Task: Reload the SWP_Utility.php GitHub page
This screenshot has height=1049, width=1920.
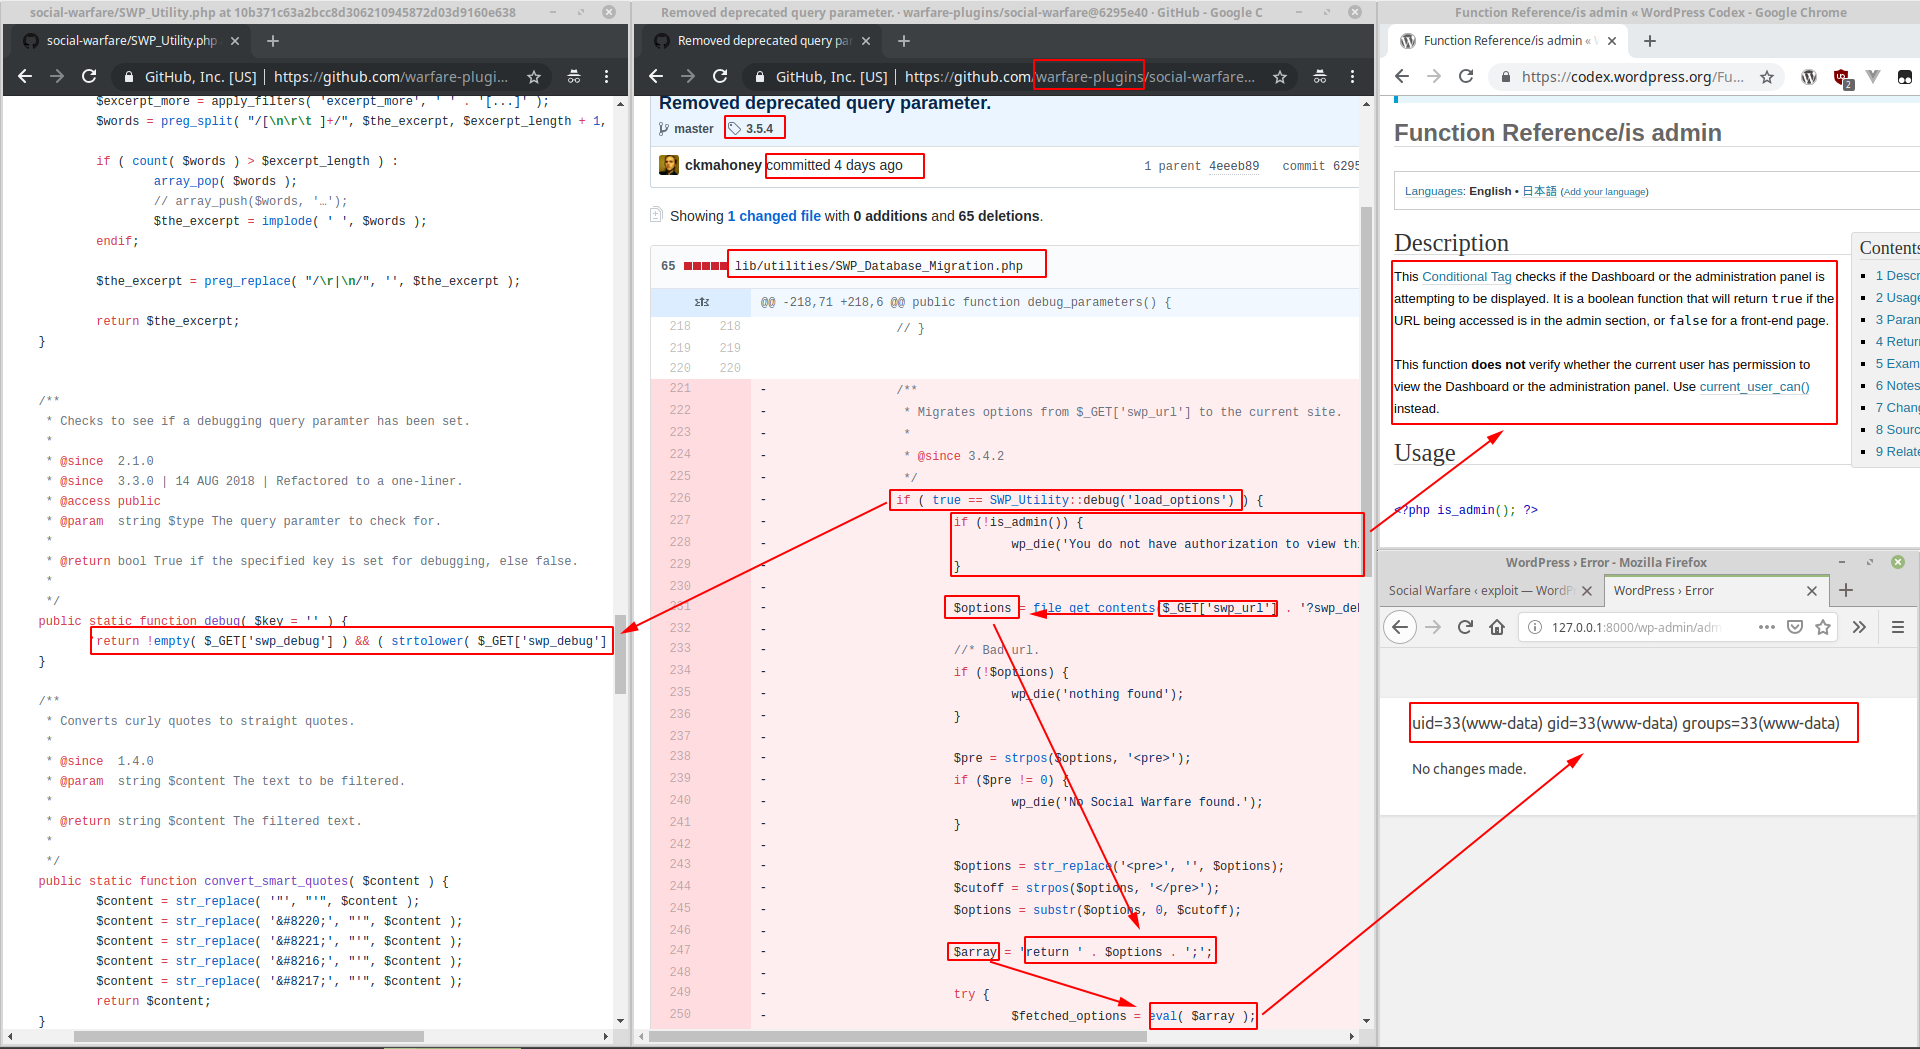Action: [89, 76]
